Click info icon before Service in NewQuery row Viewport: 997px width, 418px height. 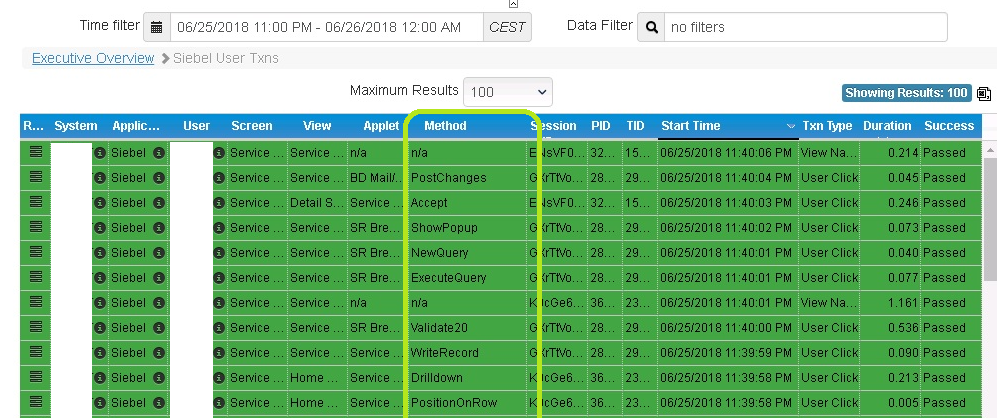(219, 253)
